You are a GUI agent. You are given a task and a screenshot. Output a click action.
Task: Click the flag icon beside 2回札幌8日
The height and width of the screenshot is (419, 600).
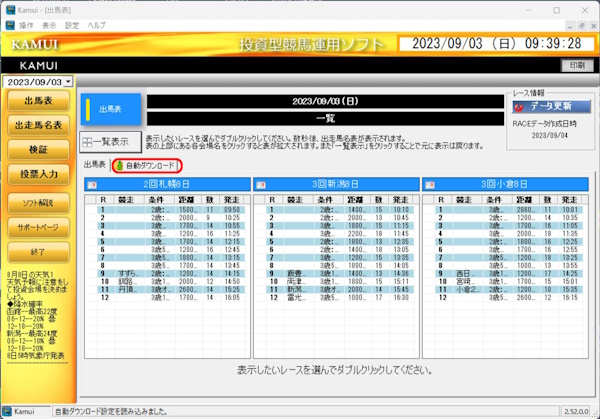coord(92,185)
